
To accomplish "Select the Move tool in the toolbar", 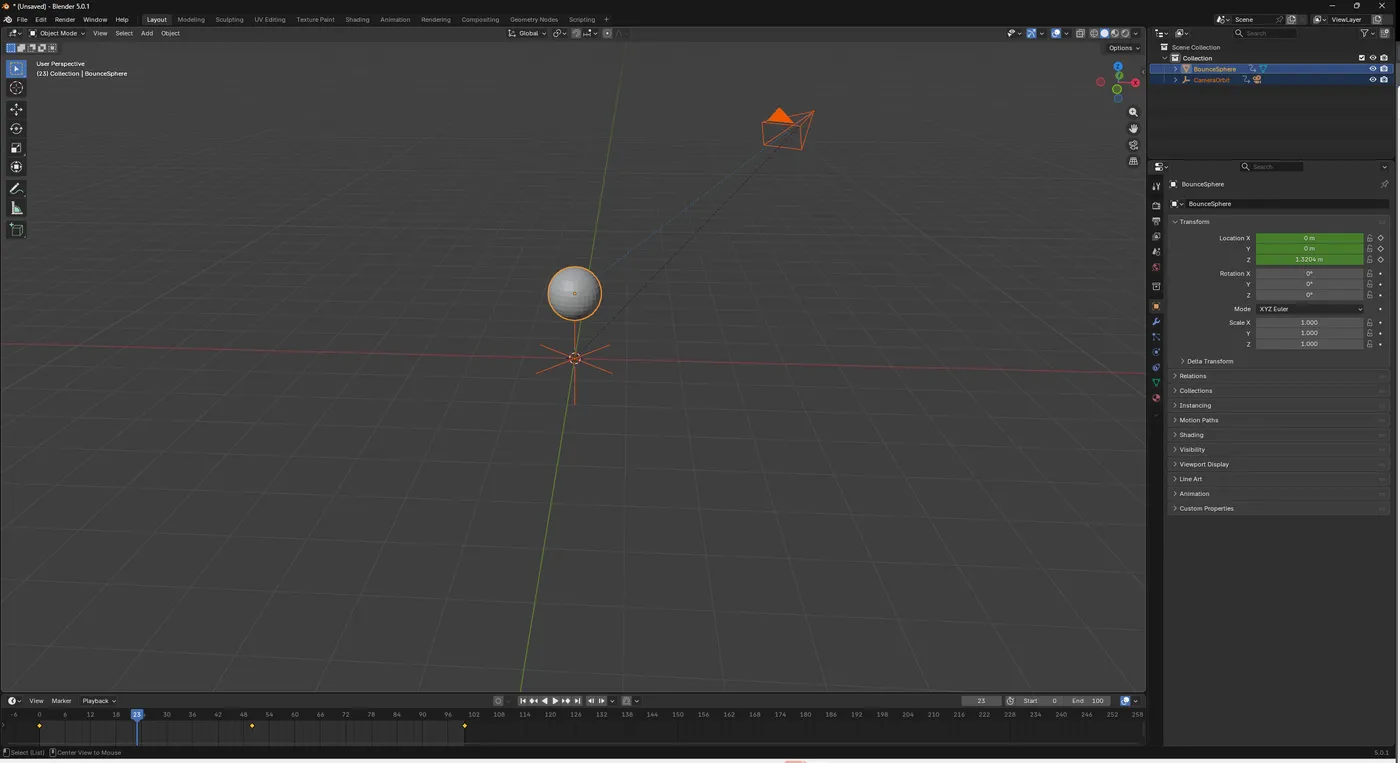I will point(16,109).
